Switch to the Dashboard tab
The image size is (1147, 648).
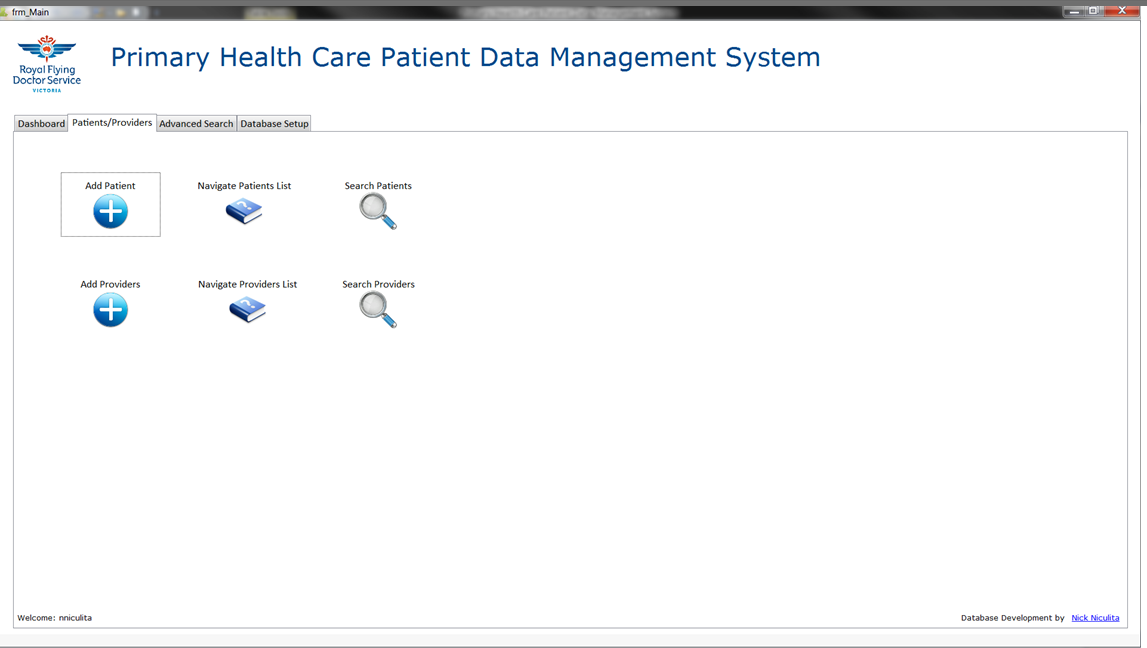(40, 123)
